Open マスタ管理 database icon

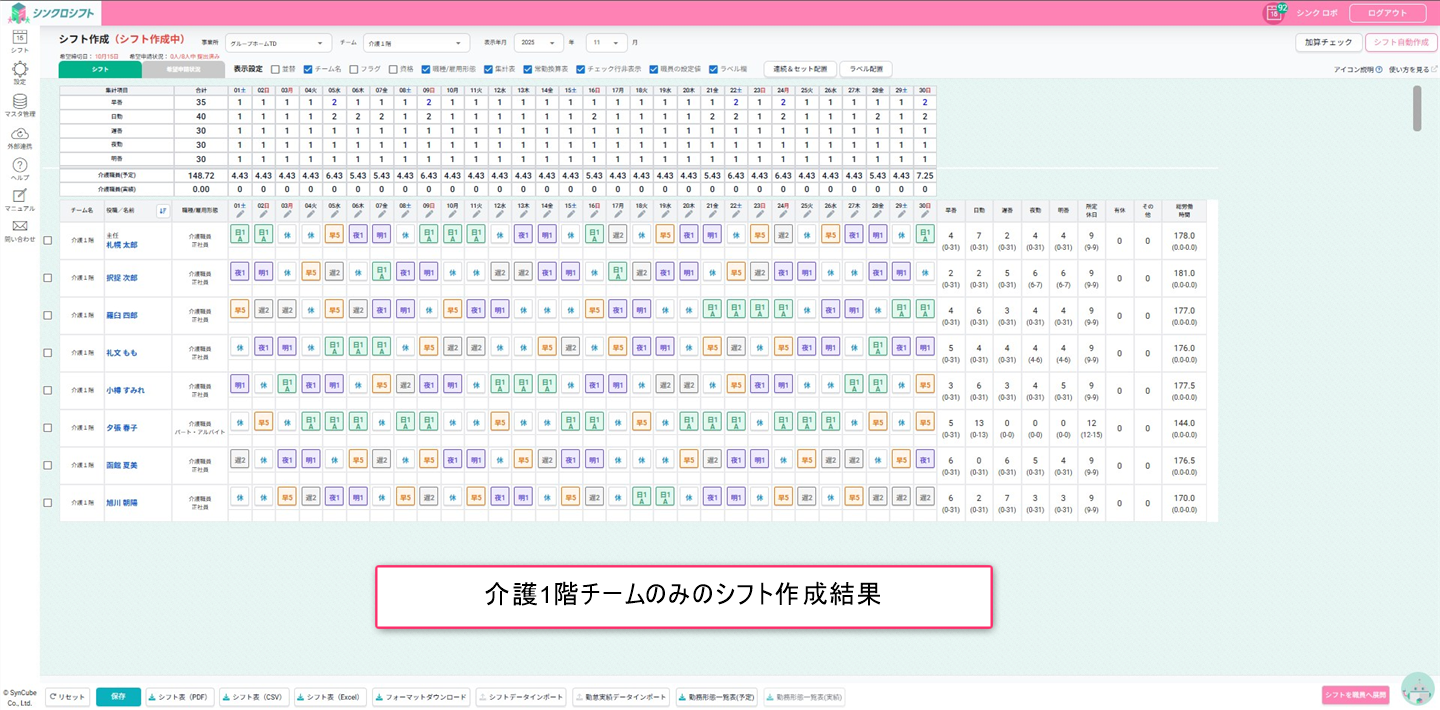pyautogui.click(x=19, y=102)
